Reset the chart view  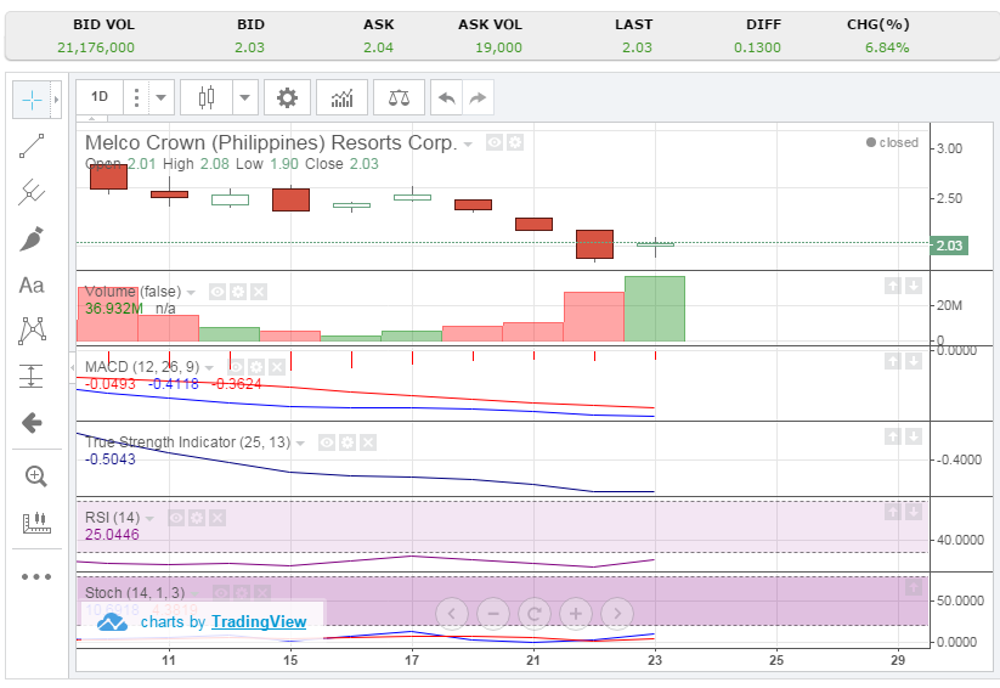pyautogui.click(x=534, y=614)
